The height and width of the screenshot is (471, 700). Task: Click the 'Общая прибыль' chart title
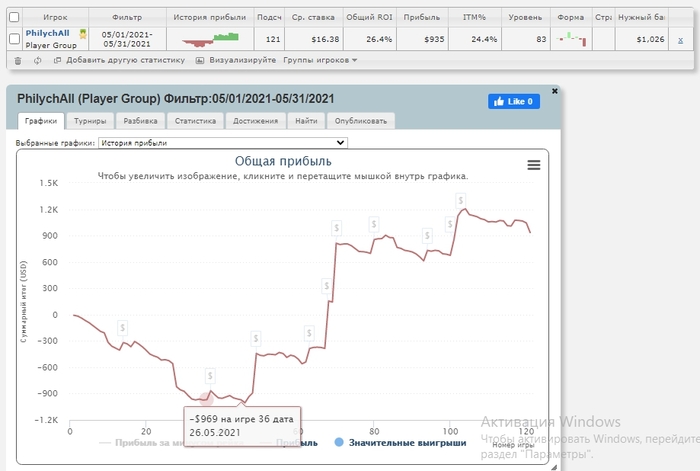click(x=283, y=161)
